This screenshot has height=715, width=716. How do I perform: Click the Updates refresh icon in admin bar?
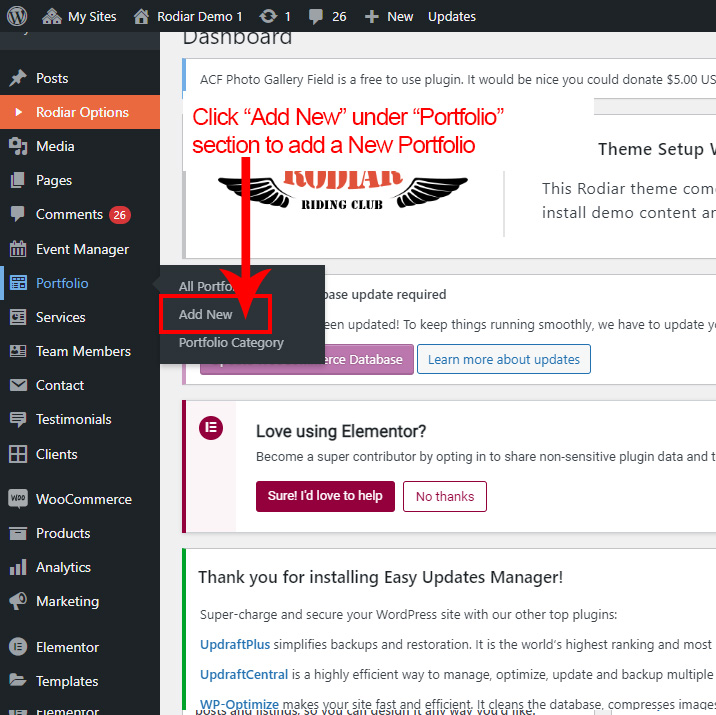point(267,16)
